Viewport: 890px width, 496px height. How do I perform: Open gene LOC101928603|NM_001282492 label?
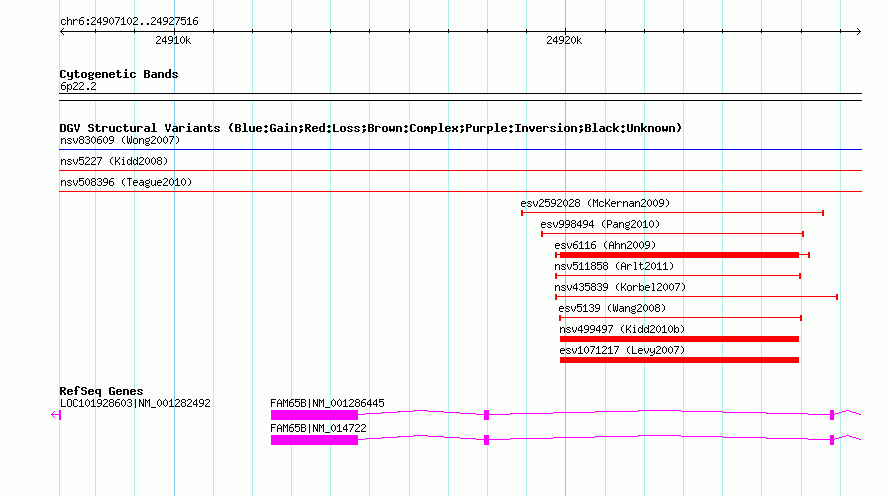coord(135,403)
